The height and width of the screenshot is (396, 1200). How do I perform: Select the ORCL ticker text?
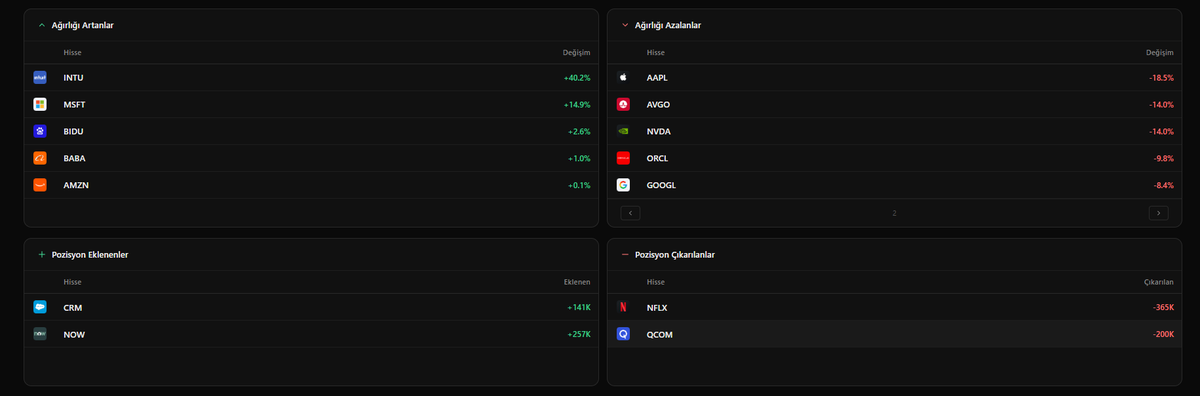point(657,158)
